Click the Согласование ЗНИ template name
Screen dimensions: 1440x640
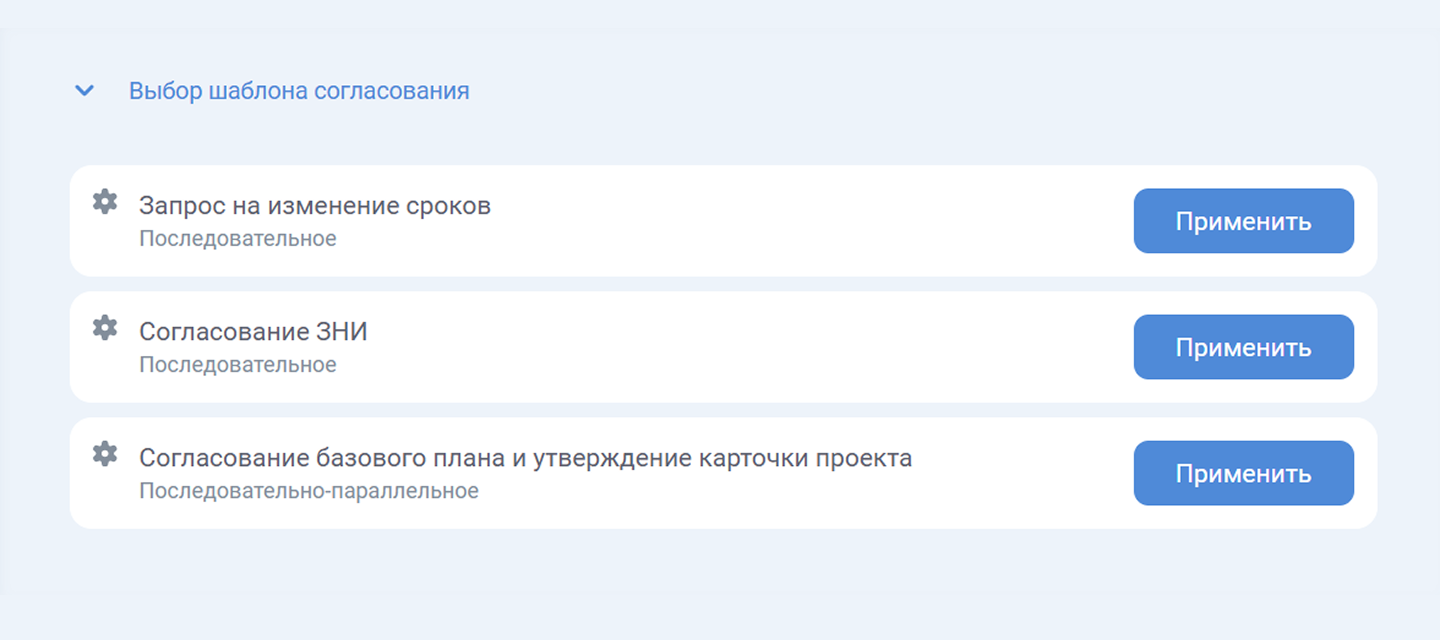coord(253,333)
